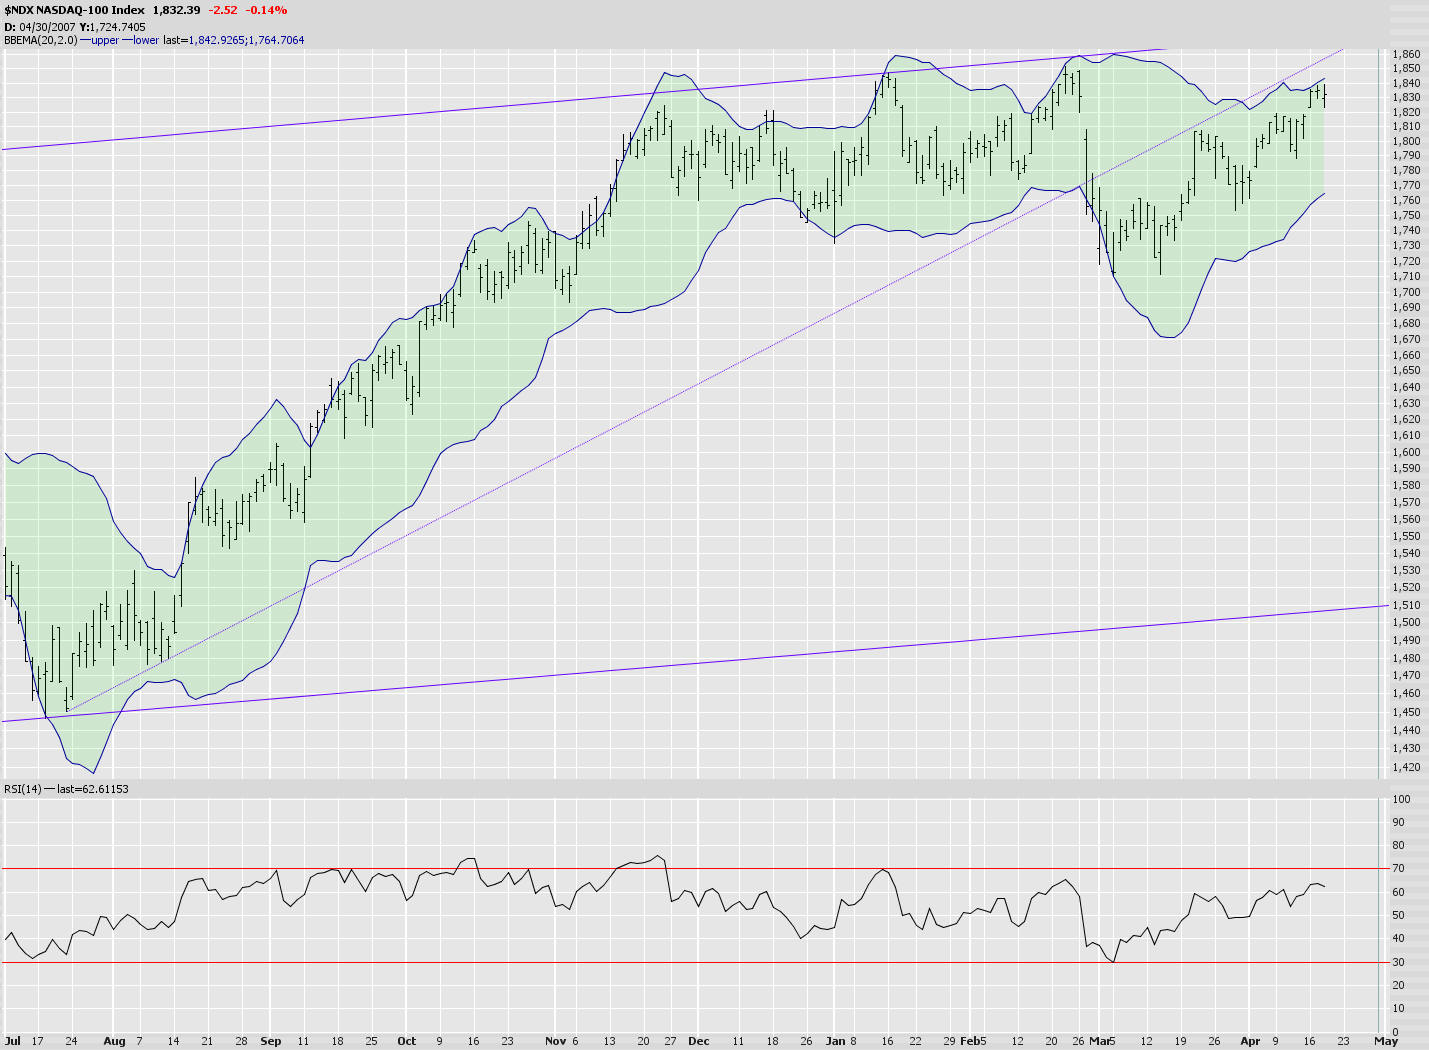
Task: Select the "Dec" month label on date axis
Action: click(699, 1041)
